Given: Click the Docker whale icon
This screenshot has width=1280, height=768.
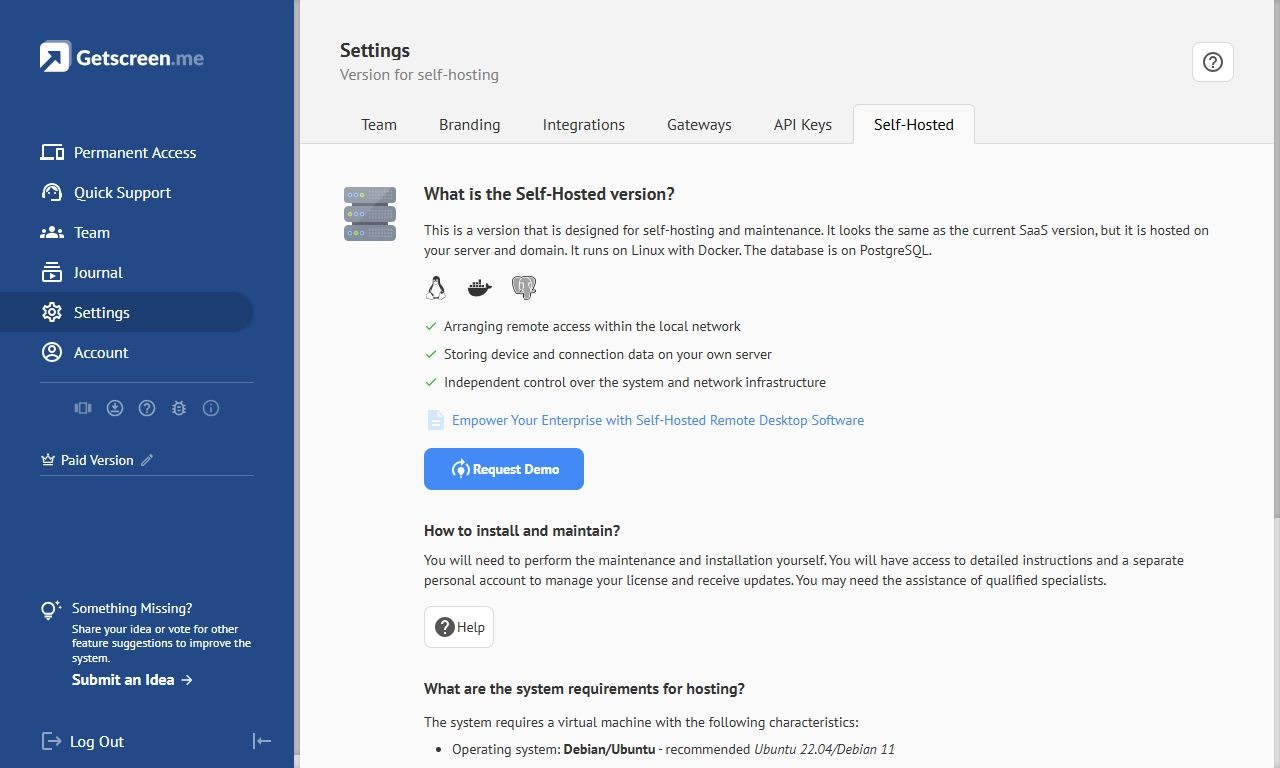Looking at the screenshot, I should pos(480,288).
